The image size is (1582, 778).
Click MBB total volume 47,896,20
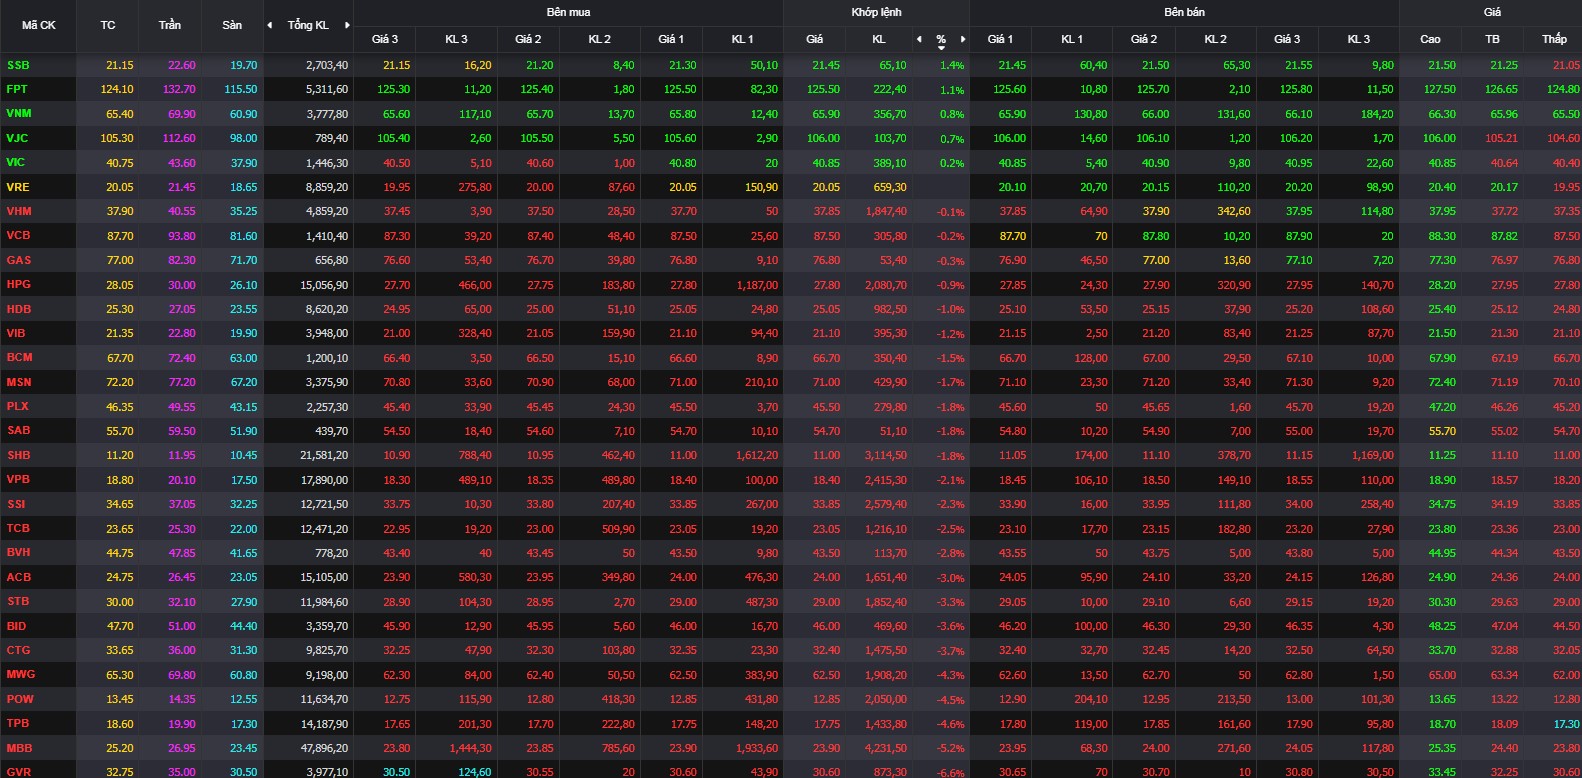click(x=322, y=748)
